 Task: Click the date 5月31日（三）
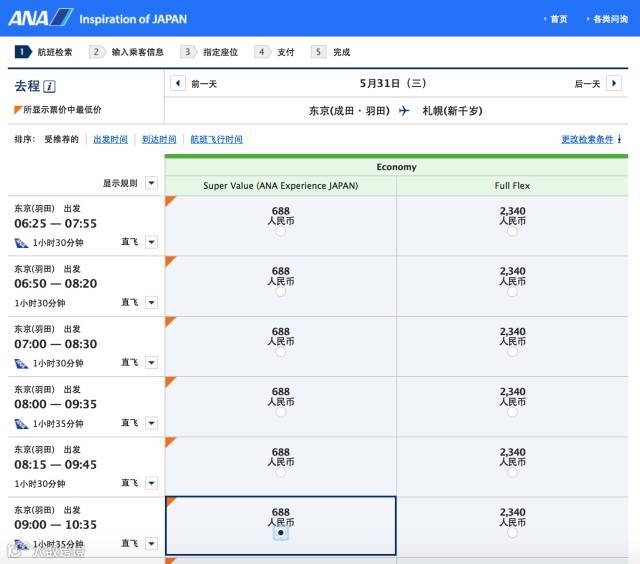(x=393, y=83)
